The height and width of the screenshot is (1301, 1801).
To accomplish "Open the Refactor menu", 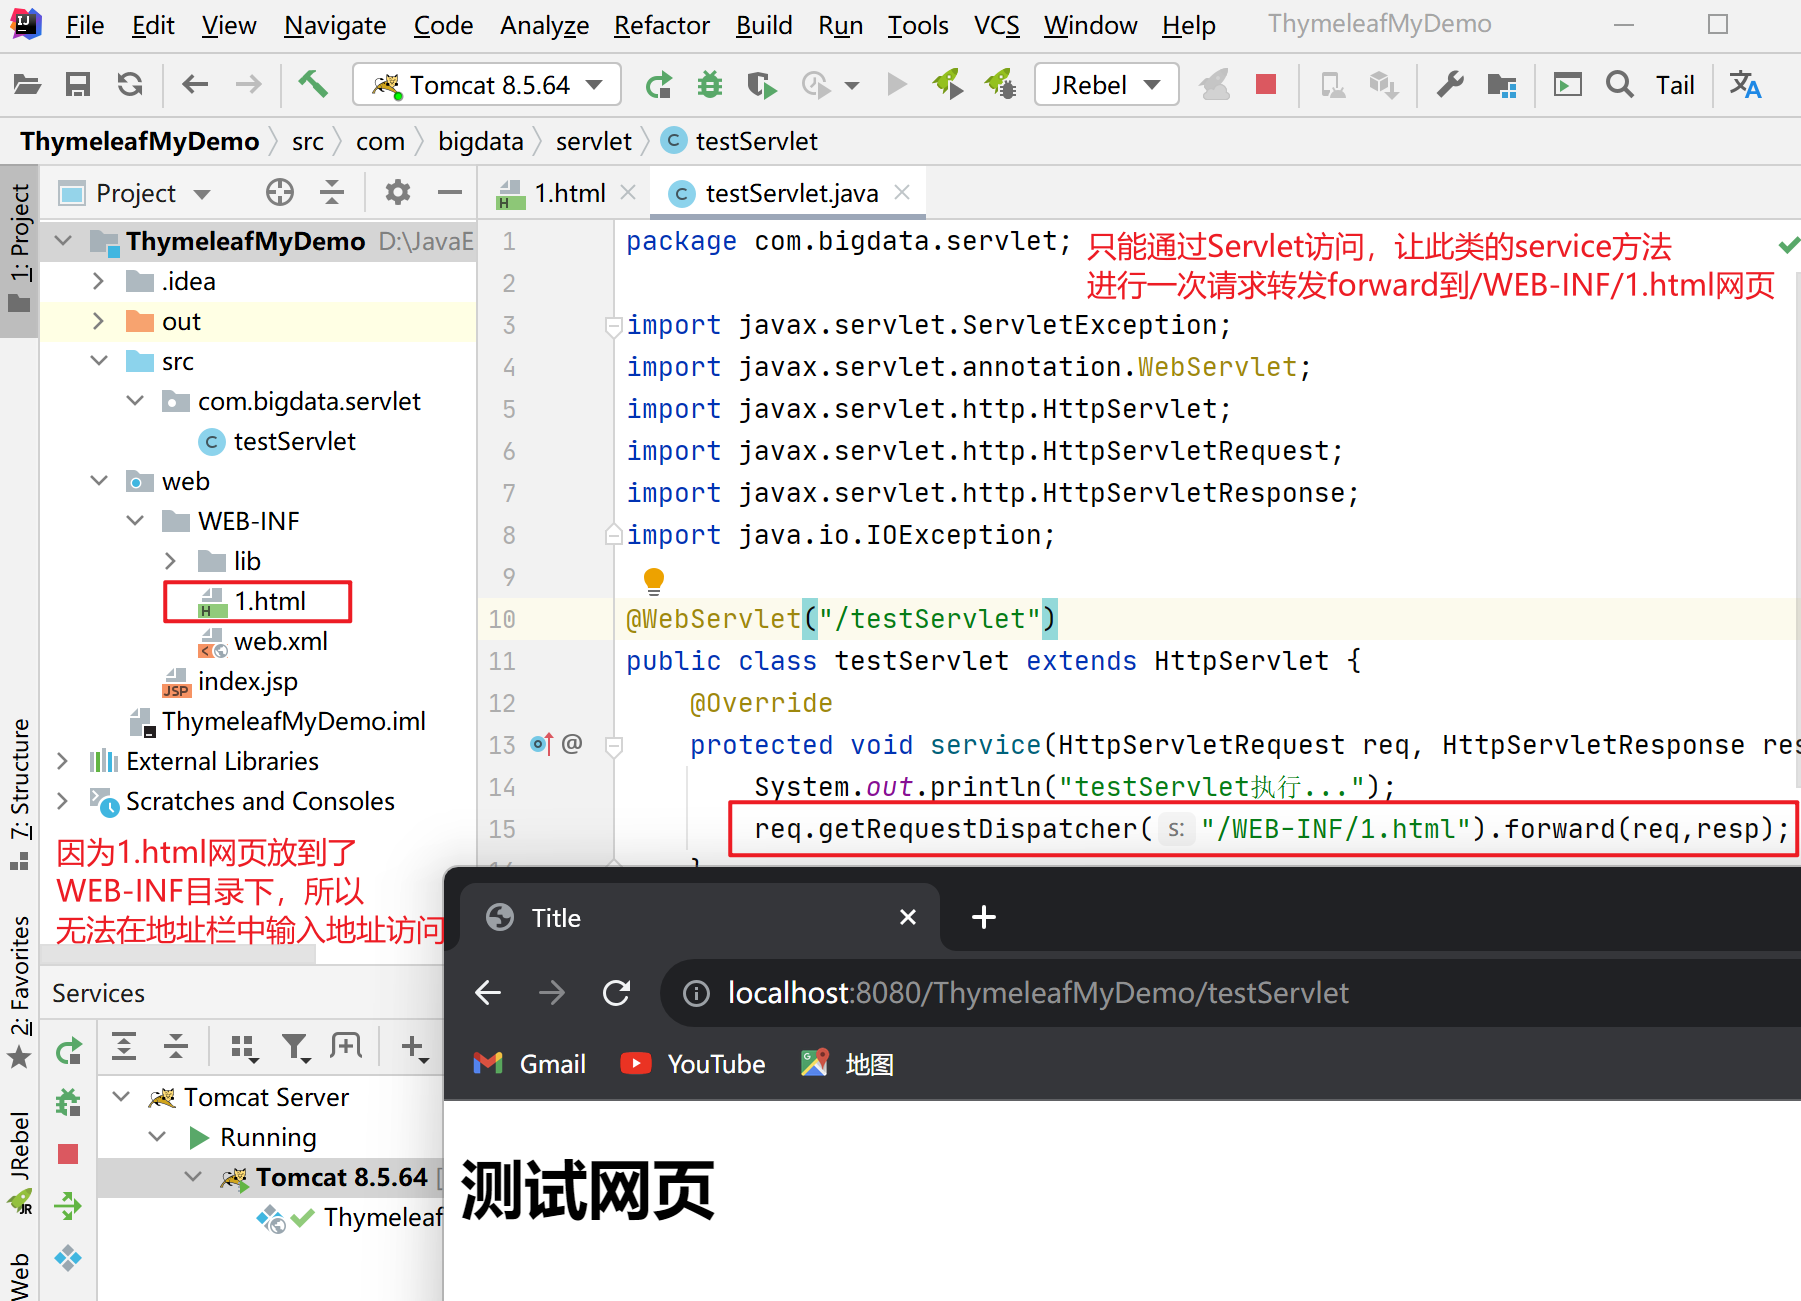I will (x=661, y=25).
